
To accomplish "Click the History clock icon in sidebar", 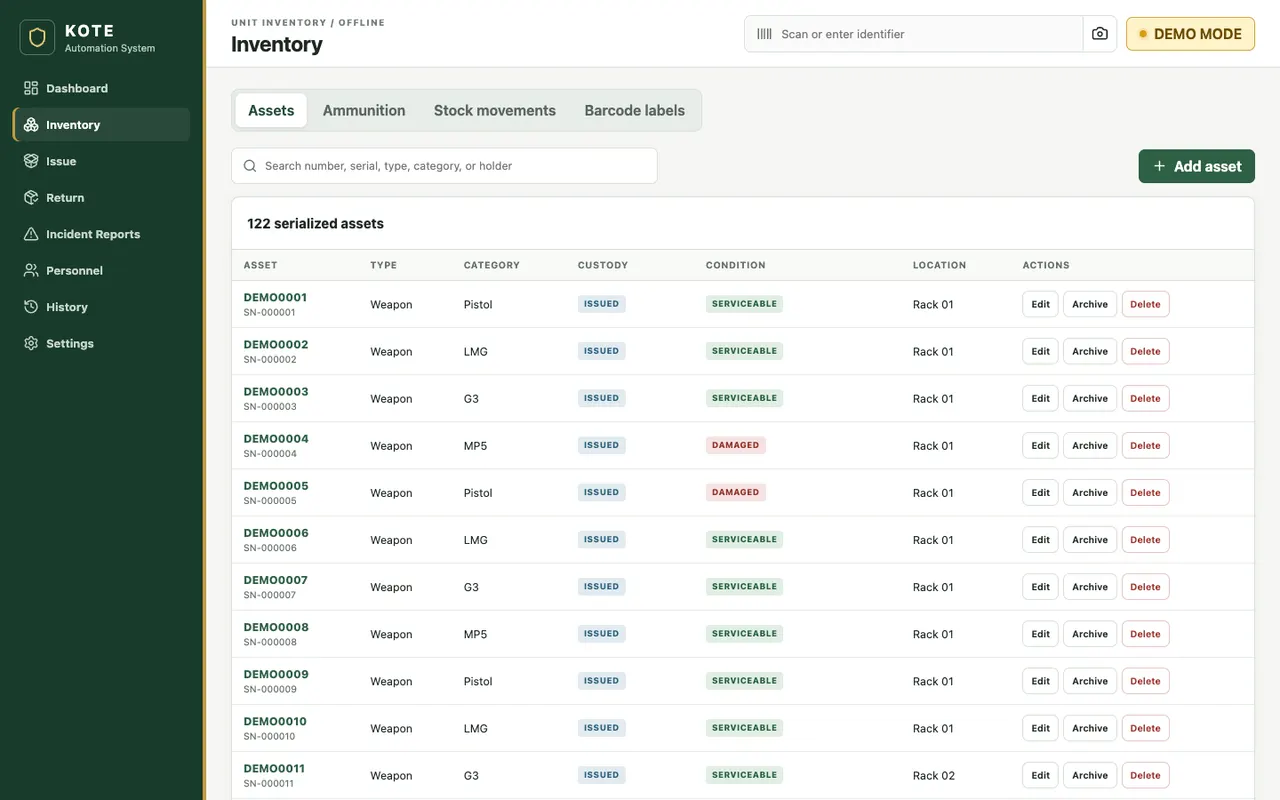I will coord(31,307).
